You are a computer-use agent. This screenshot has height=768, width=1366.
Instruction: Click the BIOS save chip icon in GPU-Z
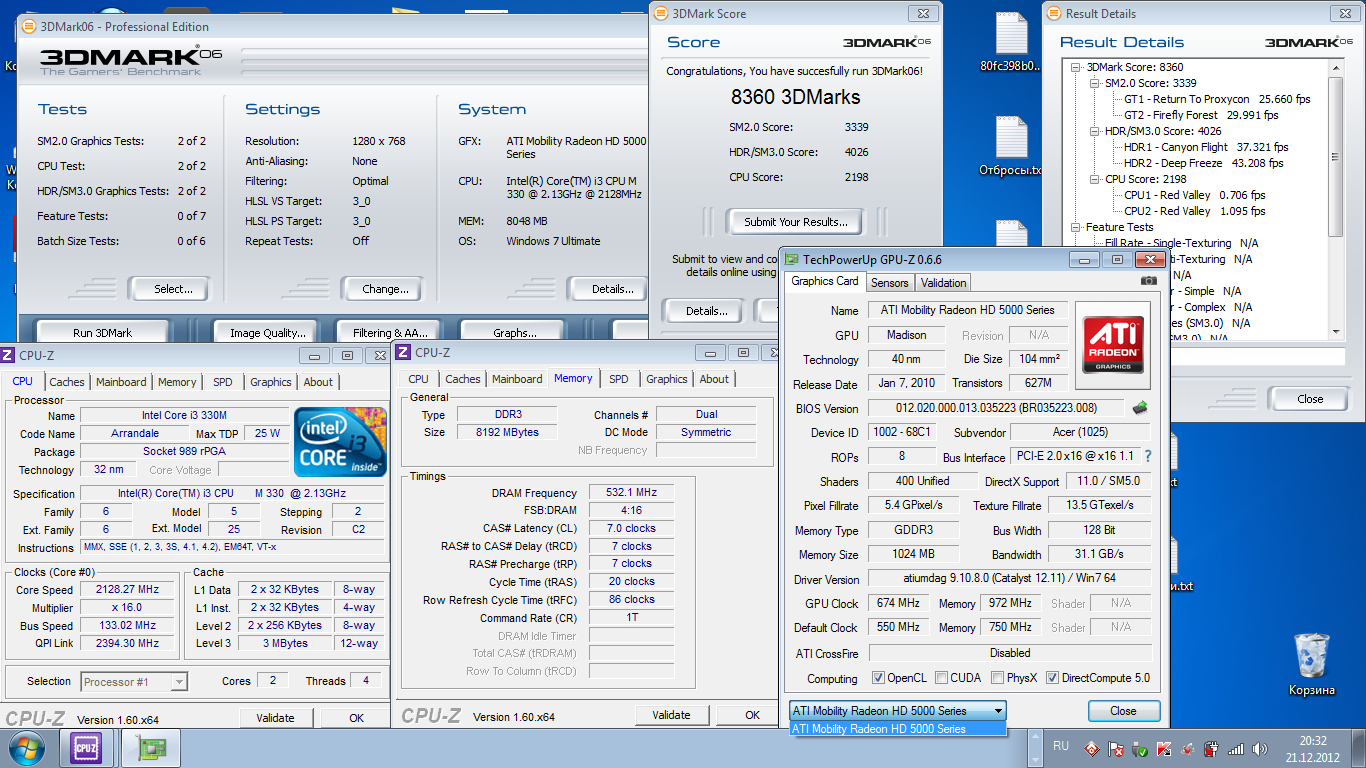(x=1140, y=408)
